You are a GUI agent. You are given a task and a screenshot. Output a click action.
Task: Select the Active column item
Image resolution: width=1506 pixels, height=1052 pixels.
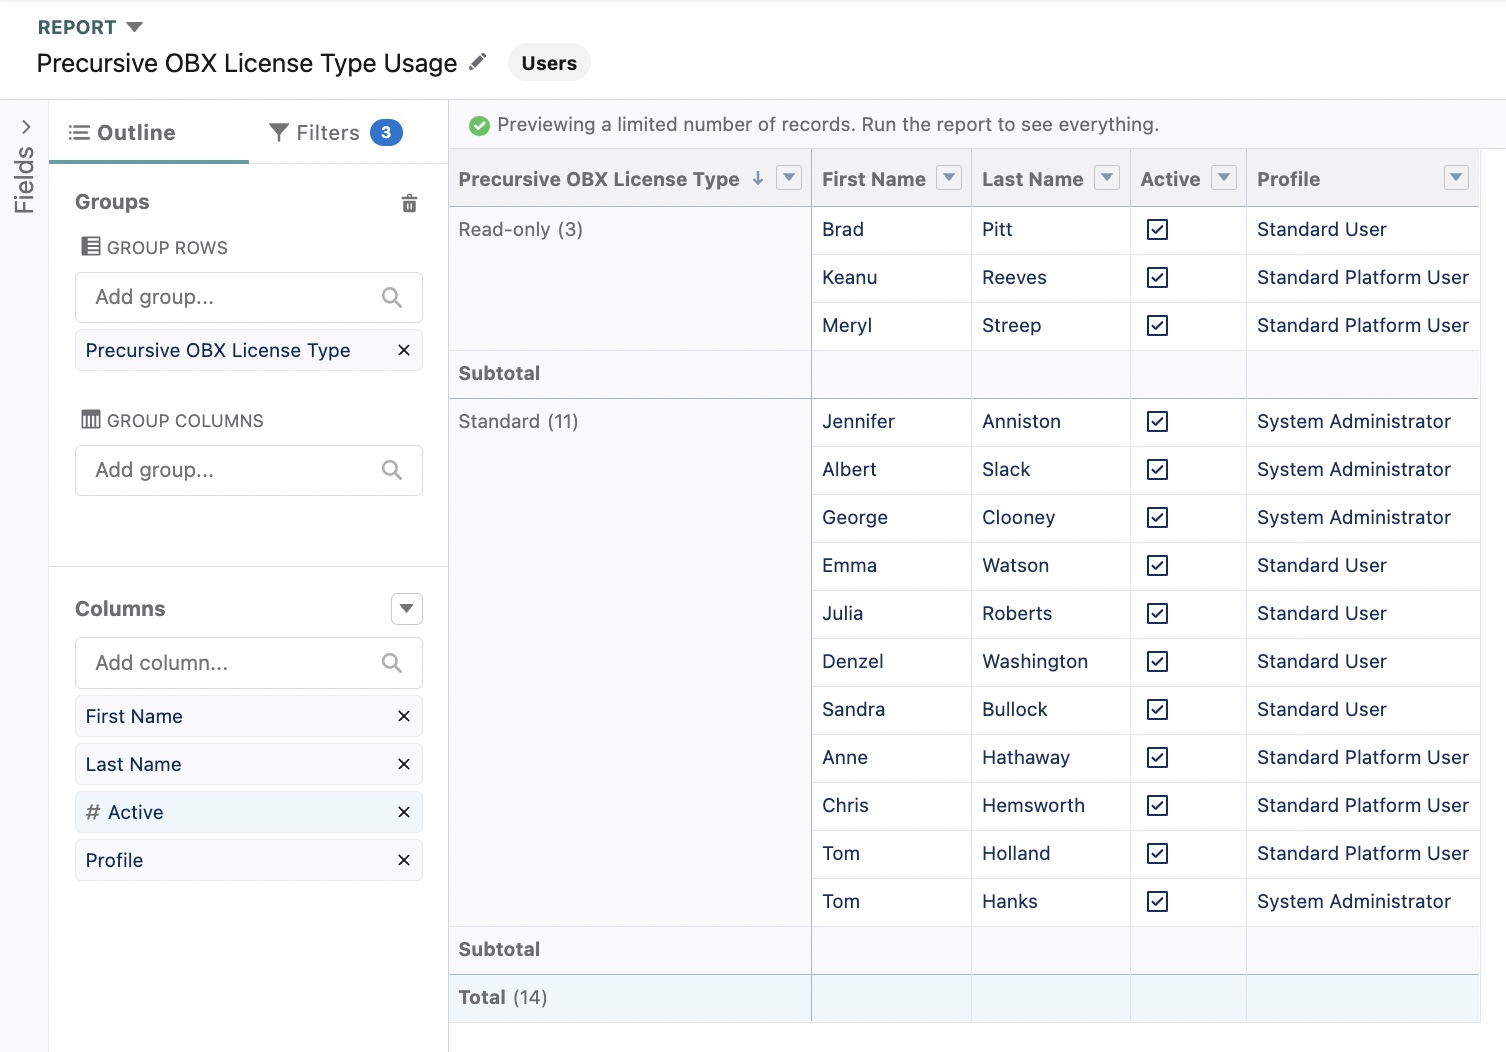(249, 812)
